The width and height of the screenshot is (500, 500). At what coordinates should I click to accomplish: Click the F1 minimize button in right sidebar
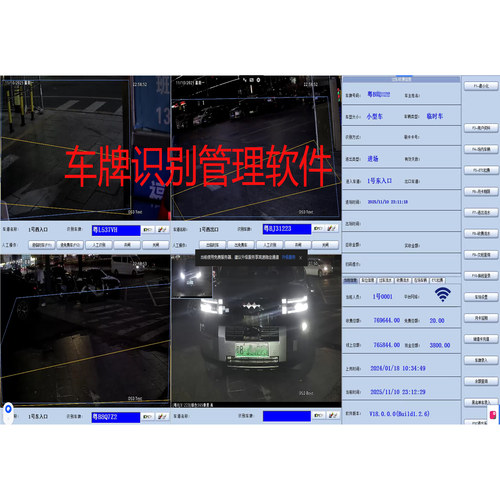(x=481, y=86)
